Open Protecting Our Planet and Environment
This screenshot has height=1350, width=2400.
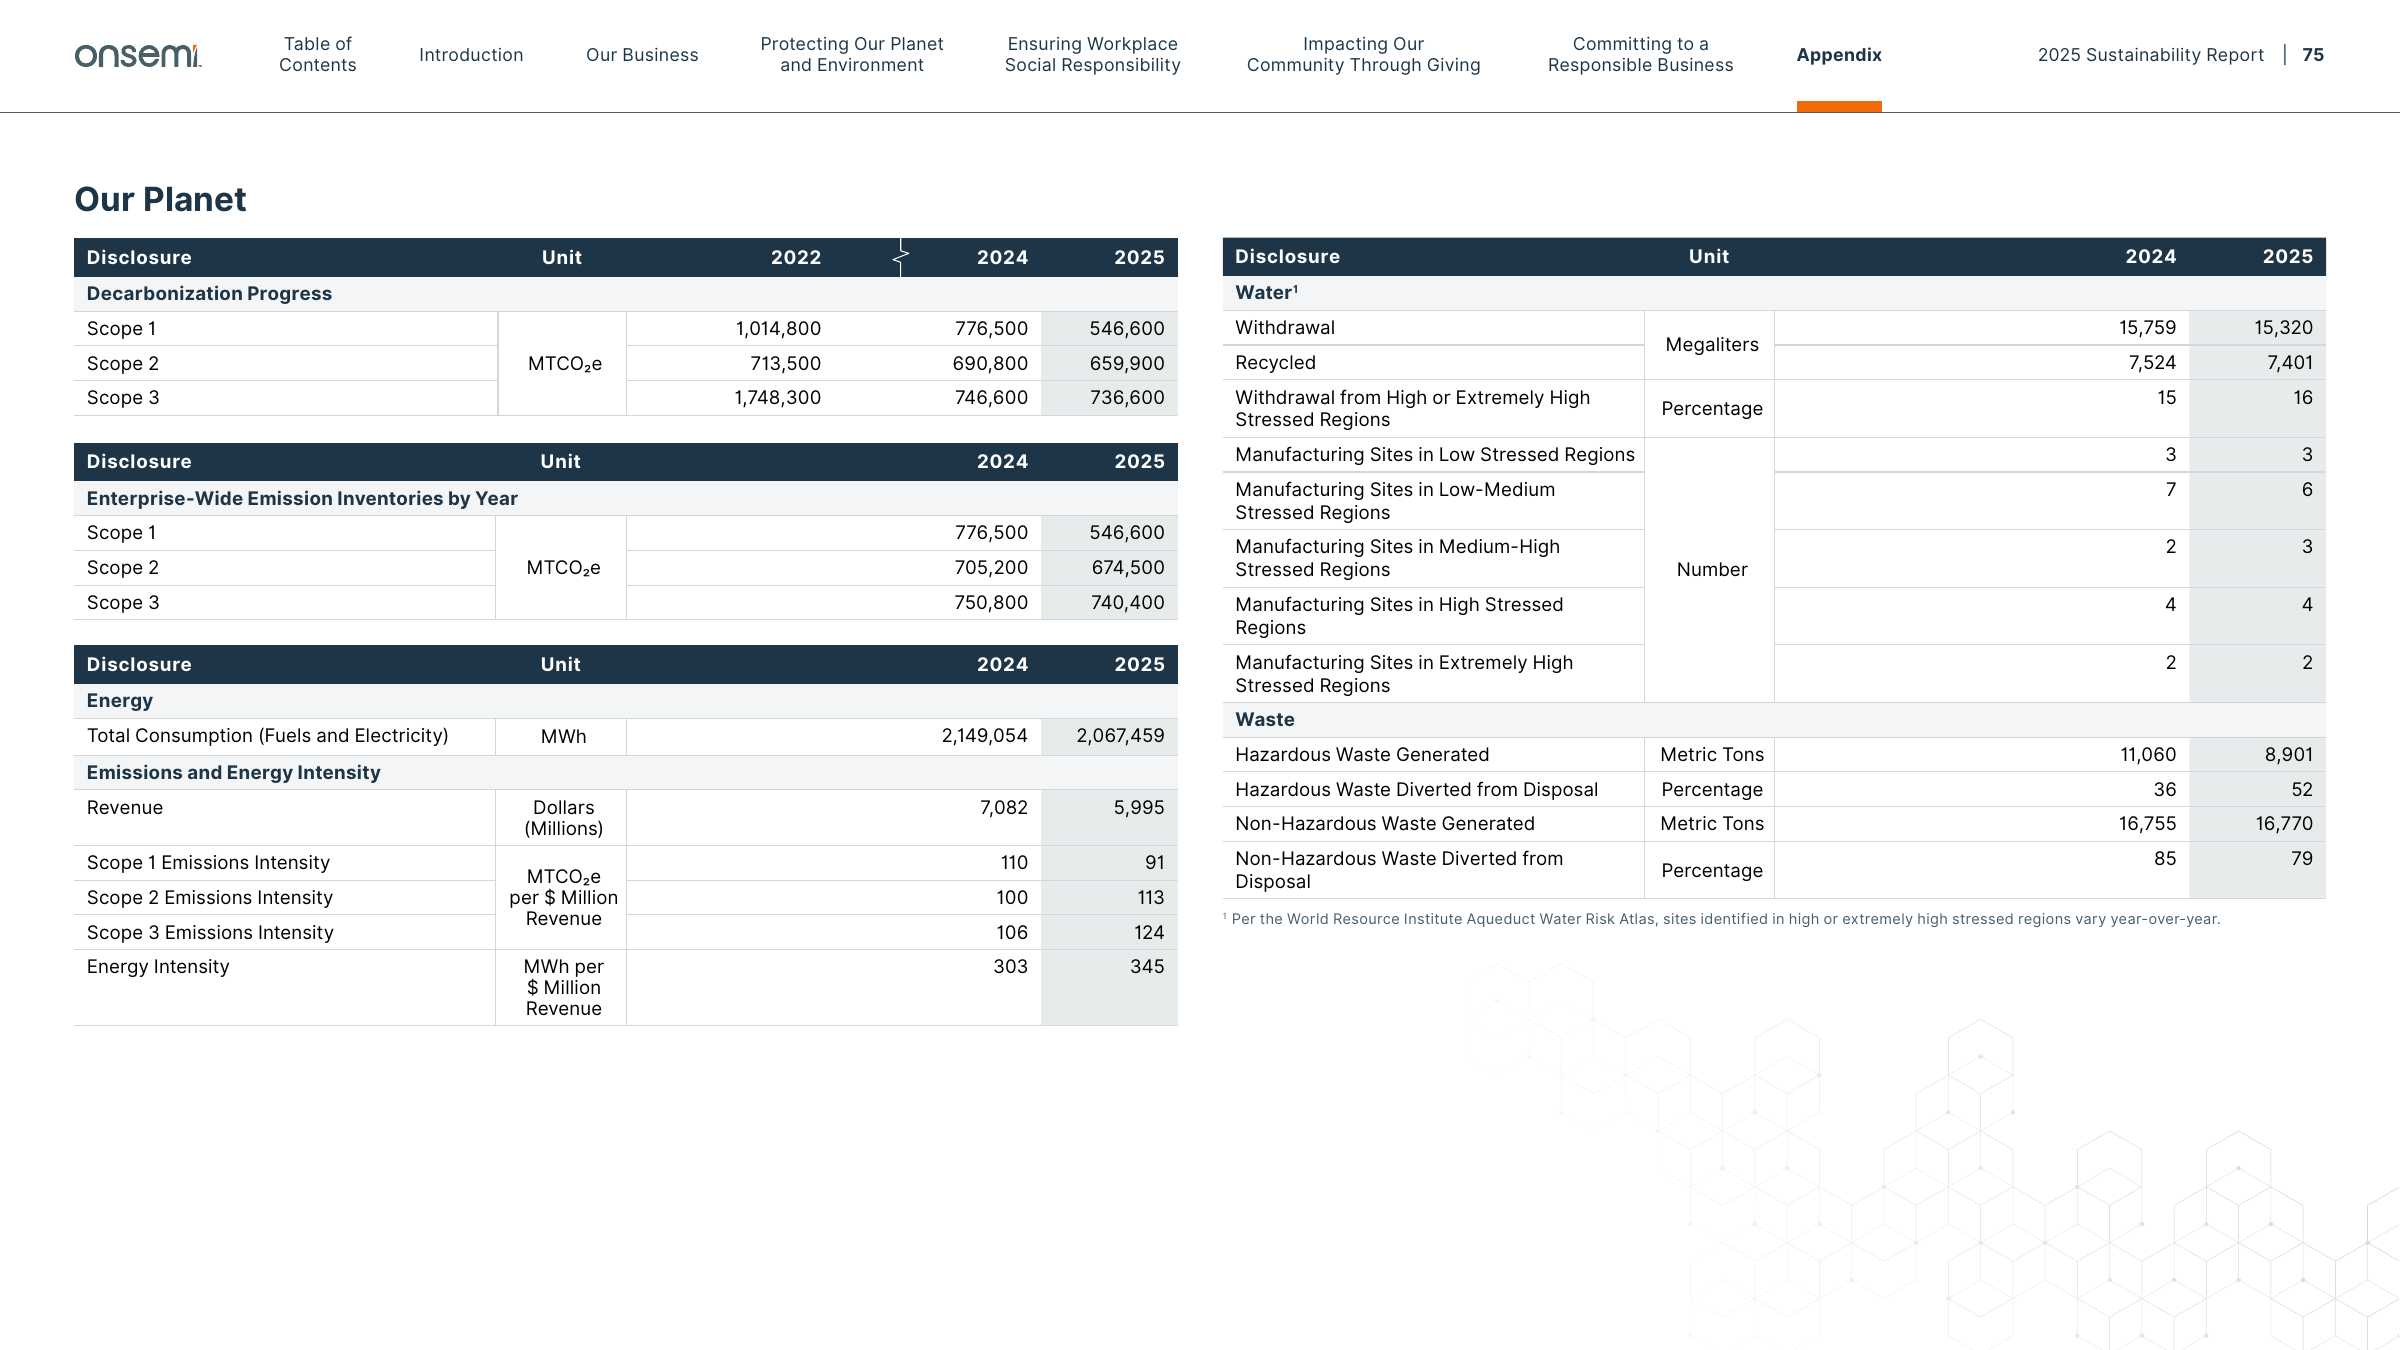click(852, 55)
